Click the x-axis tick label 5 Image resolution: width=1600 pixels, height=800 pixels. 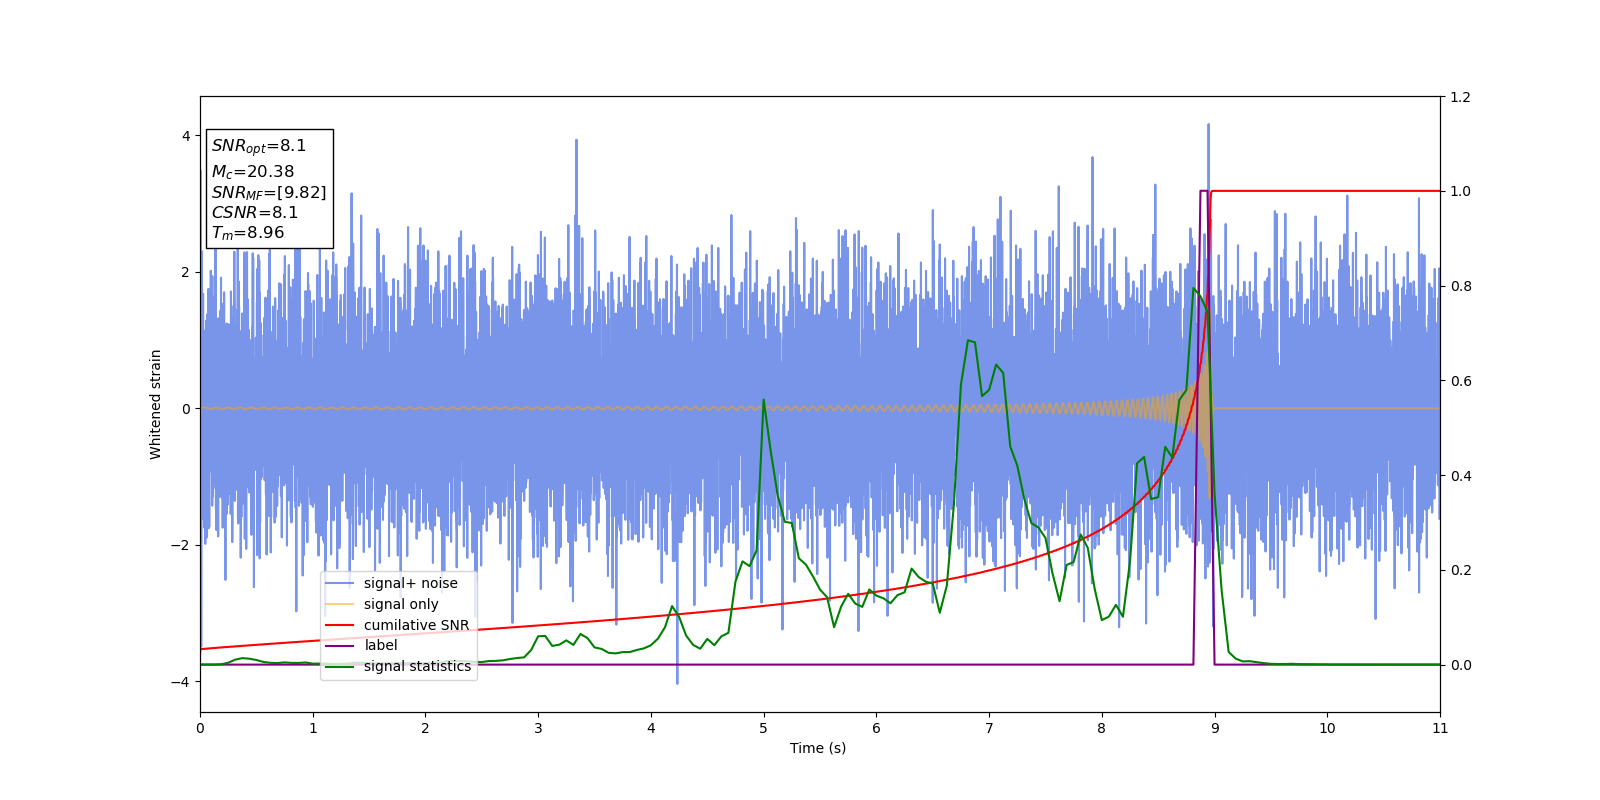(764, 728)
